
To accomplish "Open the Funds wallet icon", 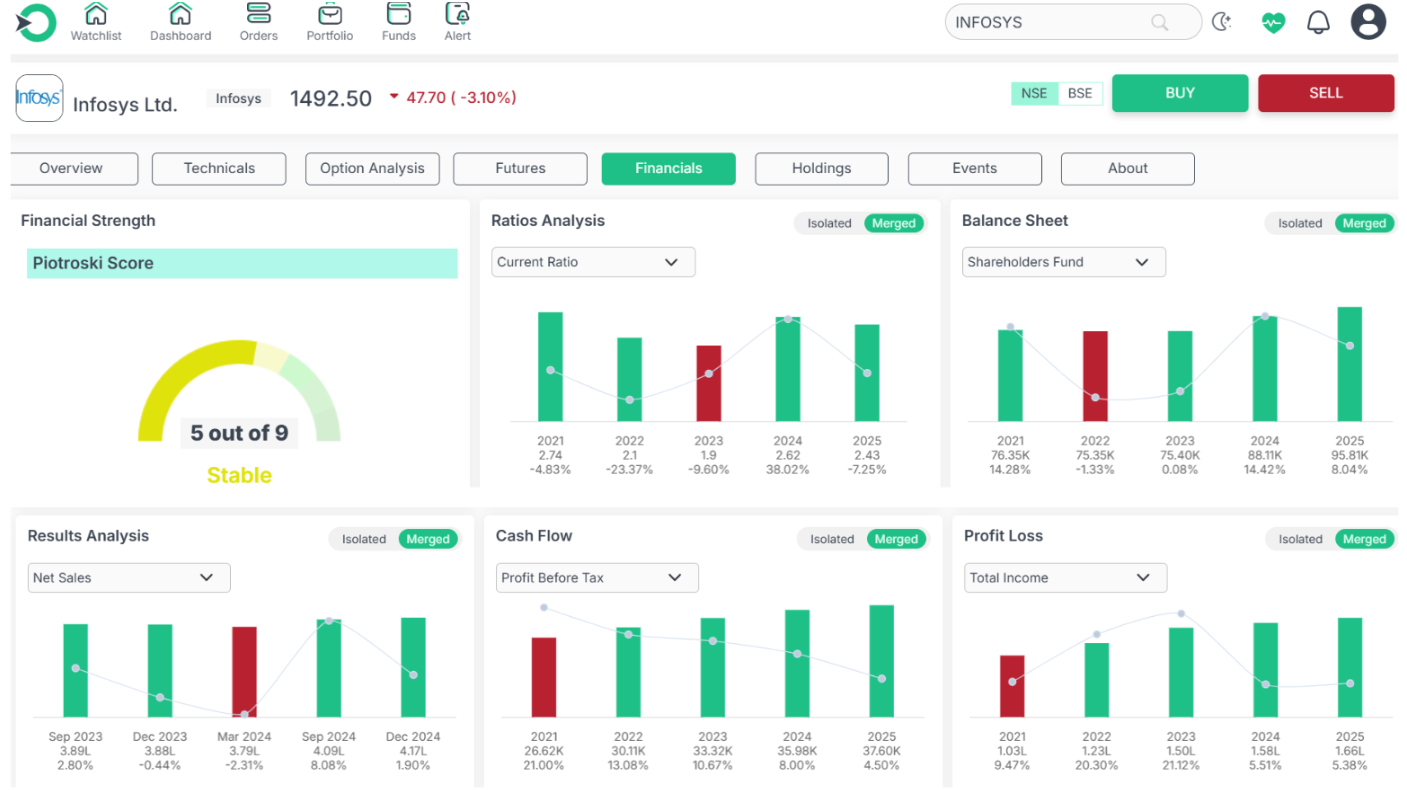I will tap(398, 15).
